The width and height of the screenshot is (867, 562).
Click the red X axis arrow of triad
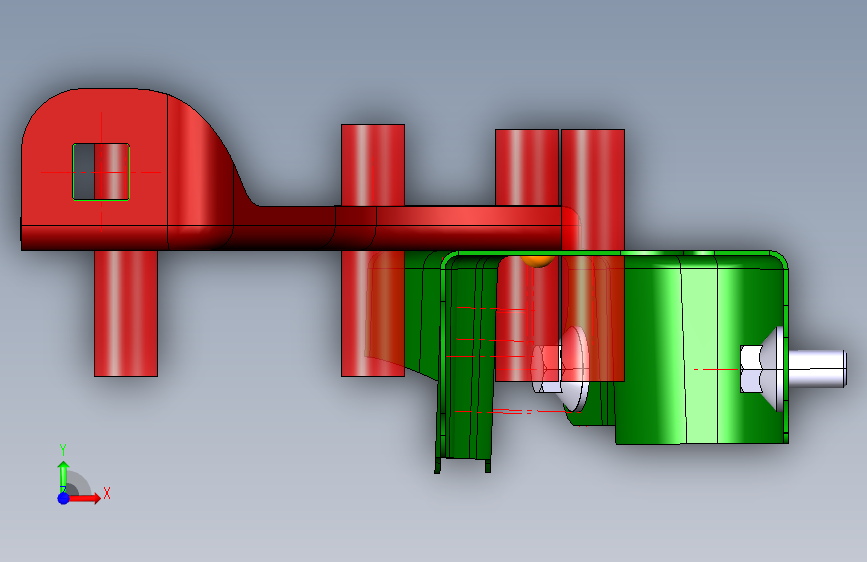click(x=84, y=498)
